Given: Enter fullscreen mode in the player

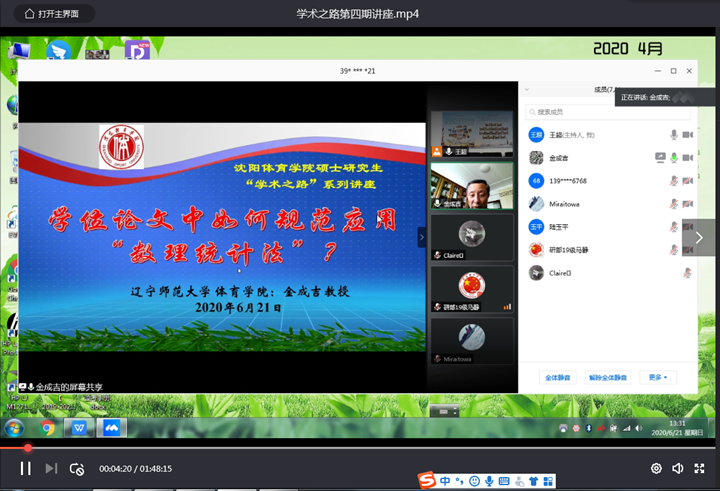Looking at the screenshot, I should pyautogui.click(x=699, y=468).
